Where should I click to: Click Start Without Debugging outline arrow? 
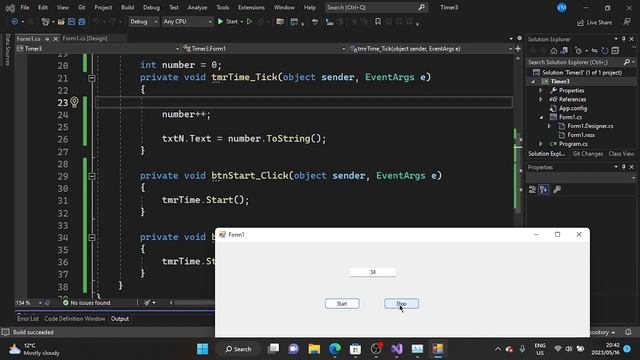[249, 22]
